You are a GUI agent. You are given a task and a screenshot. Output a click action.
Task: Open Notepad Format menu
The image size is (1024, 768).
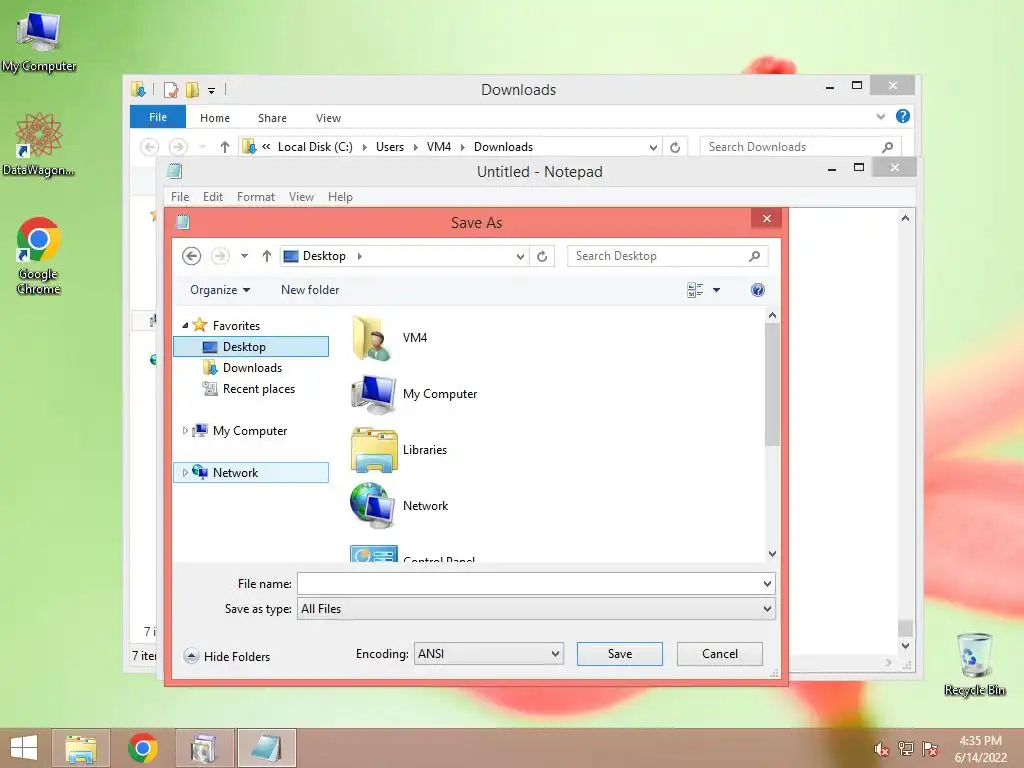pyautogui.click(x=255, y=197)
